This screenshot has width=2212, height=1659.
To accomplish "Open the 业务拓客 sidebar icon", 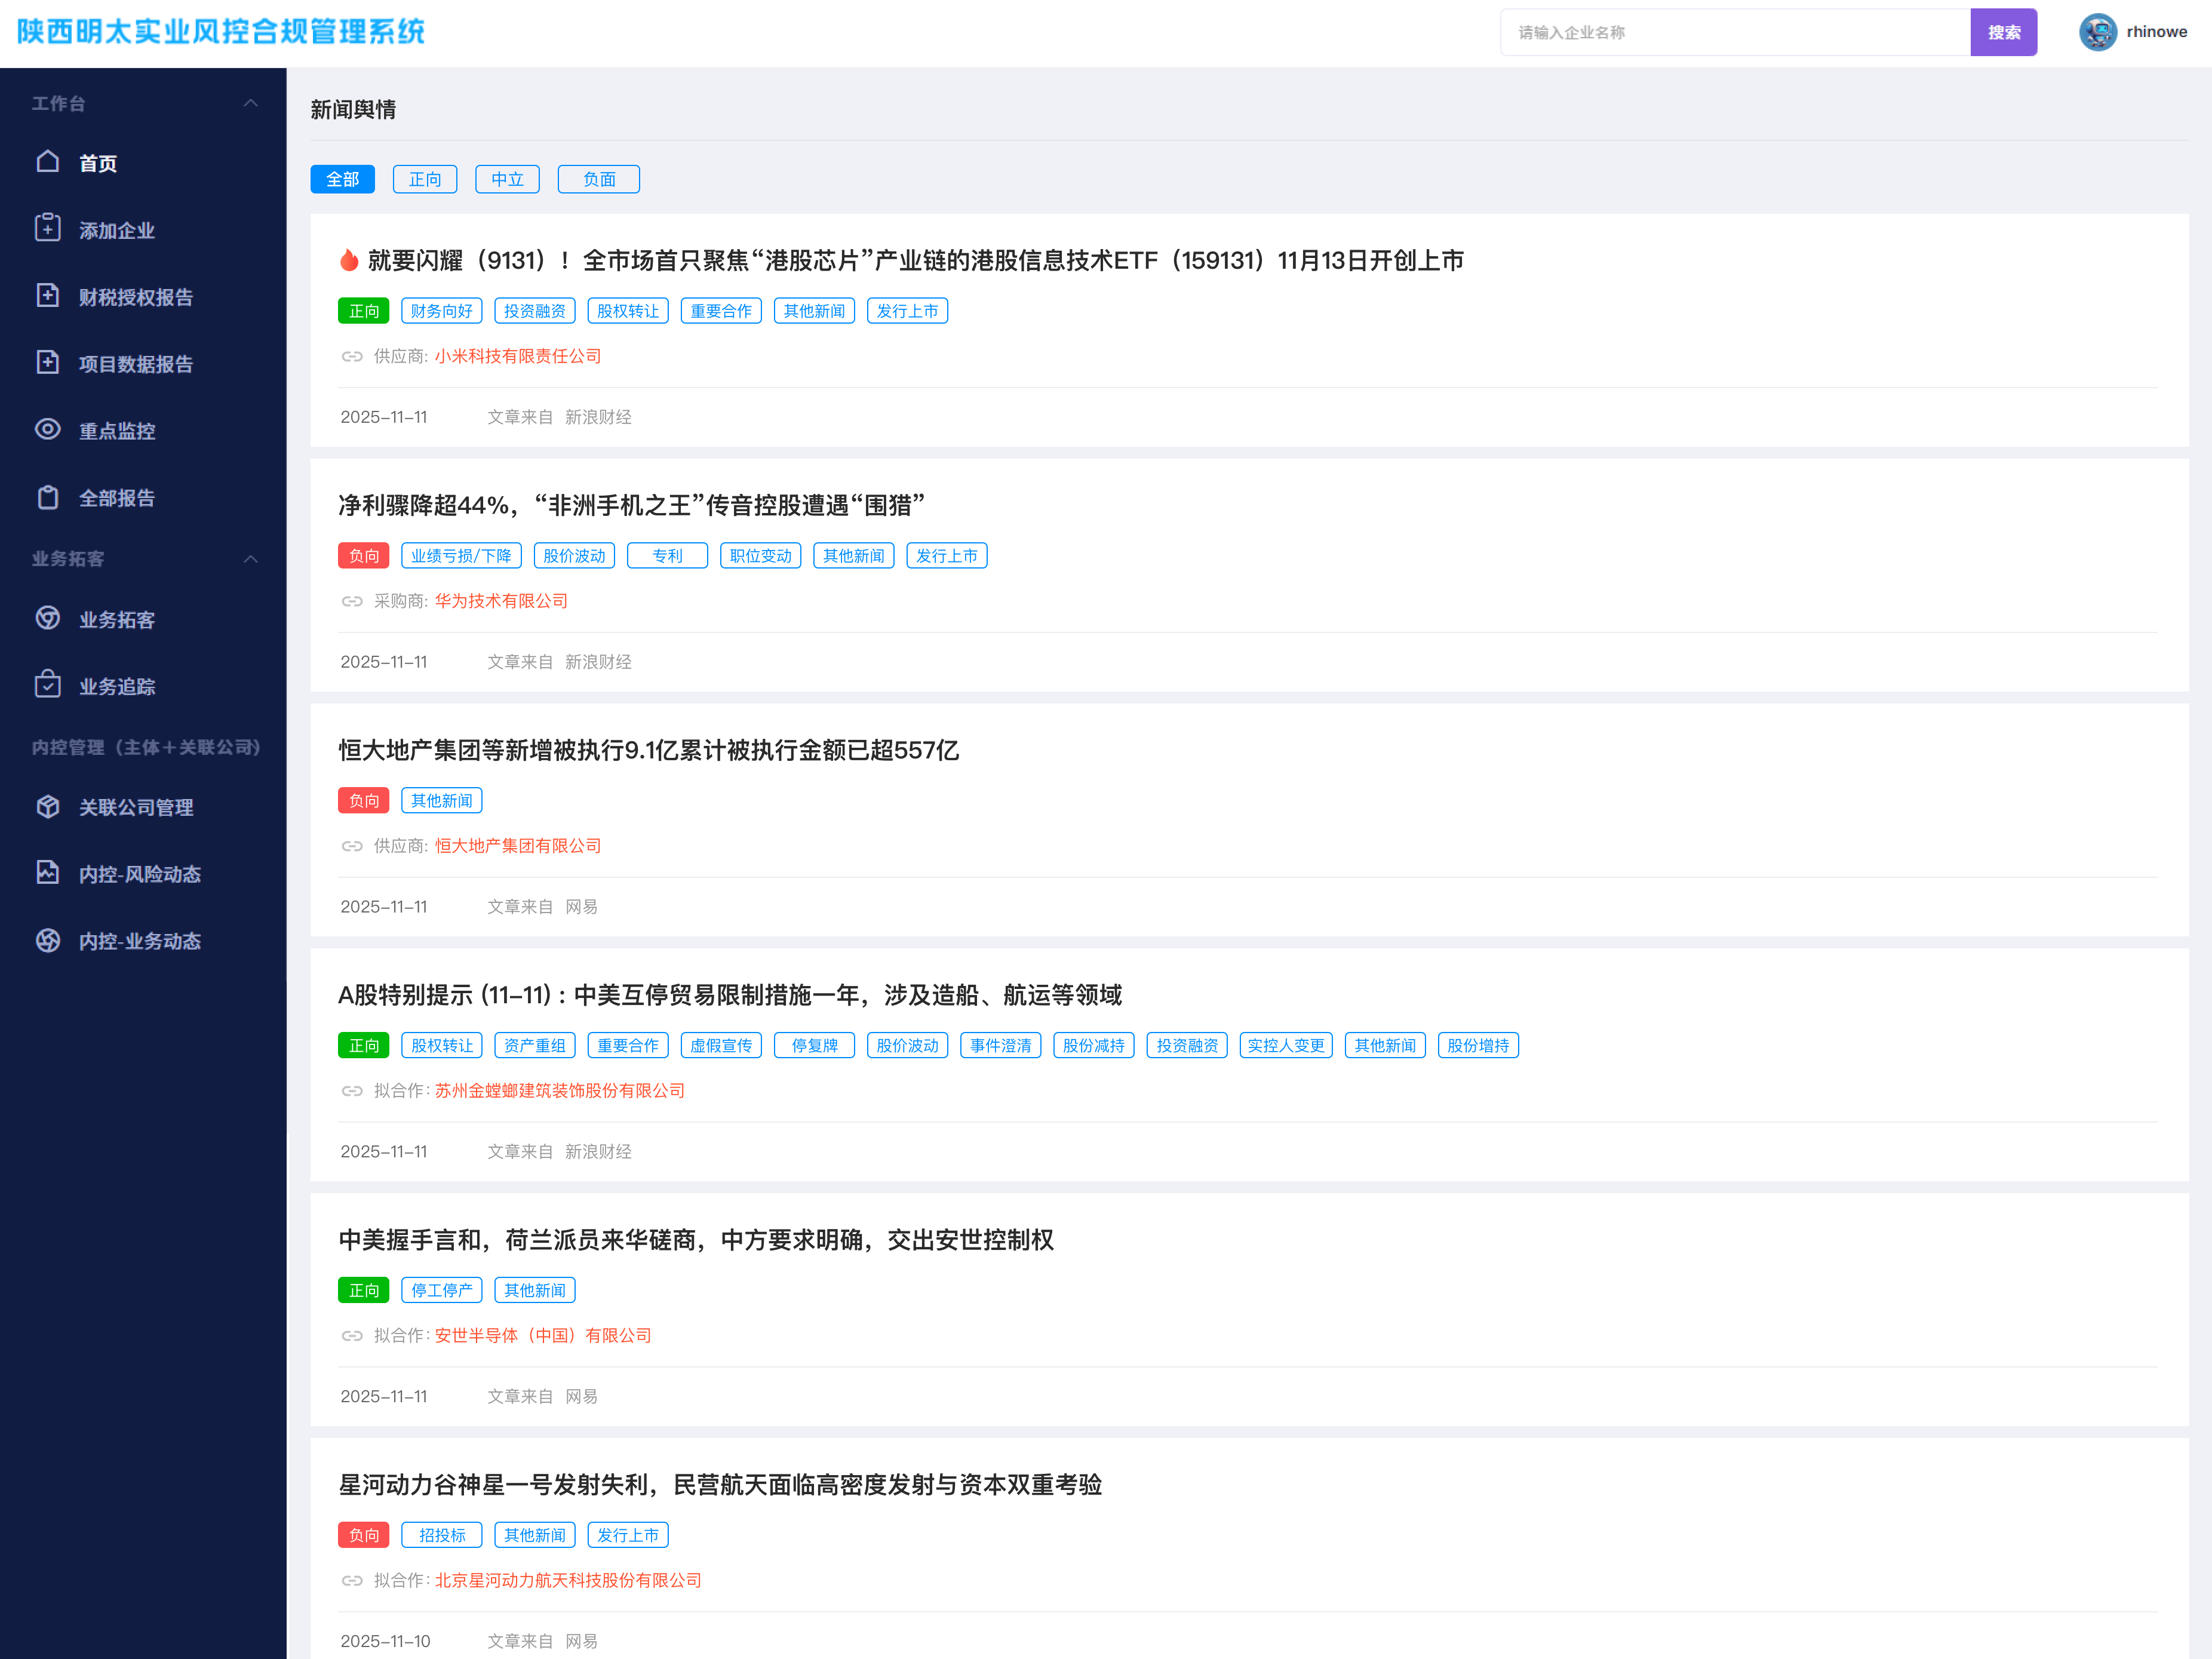I will (47, 618).
